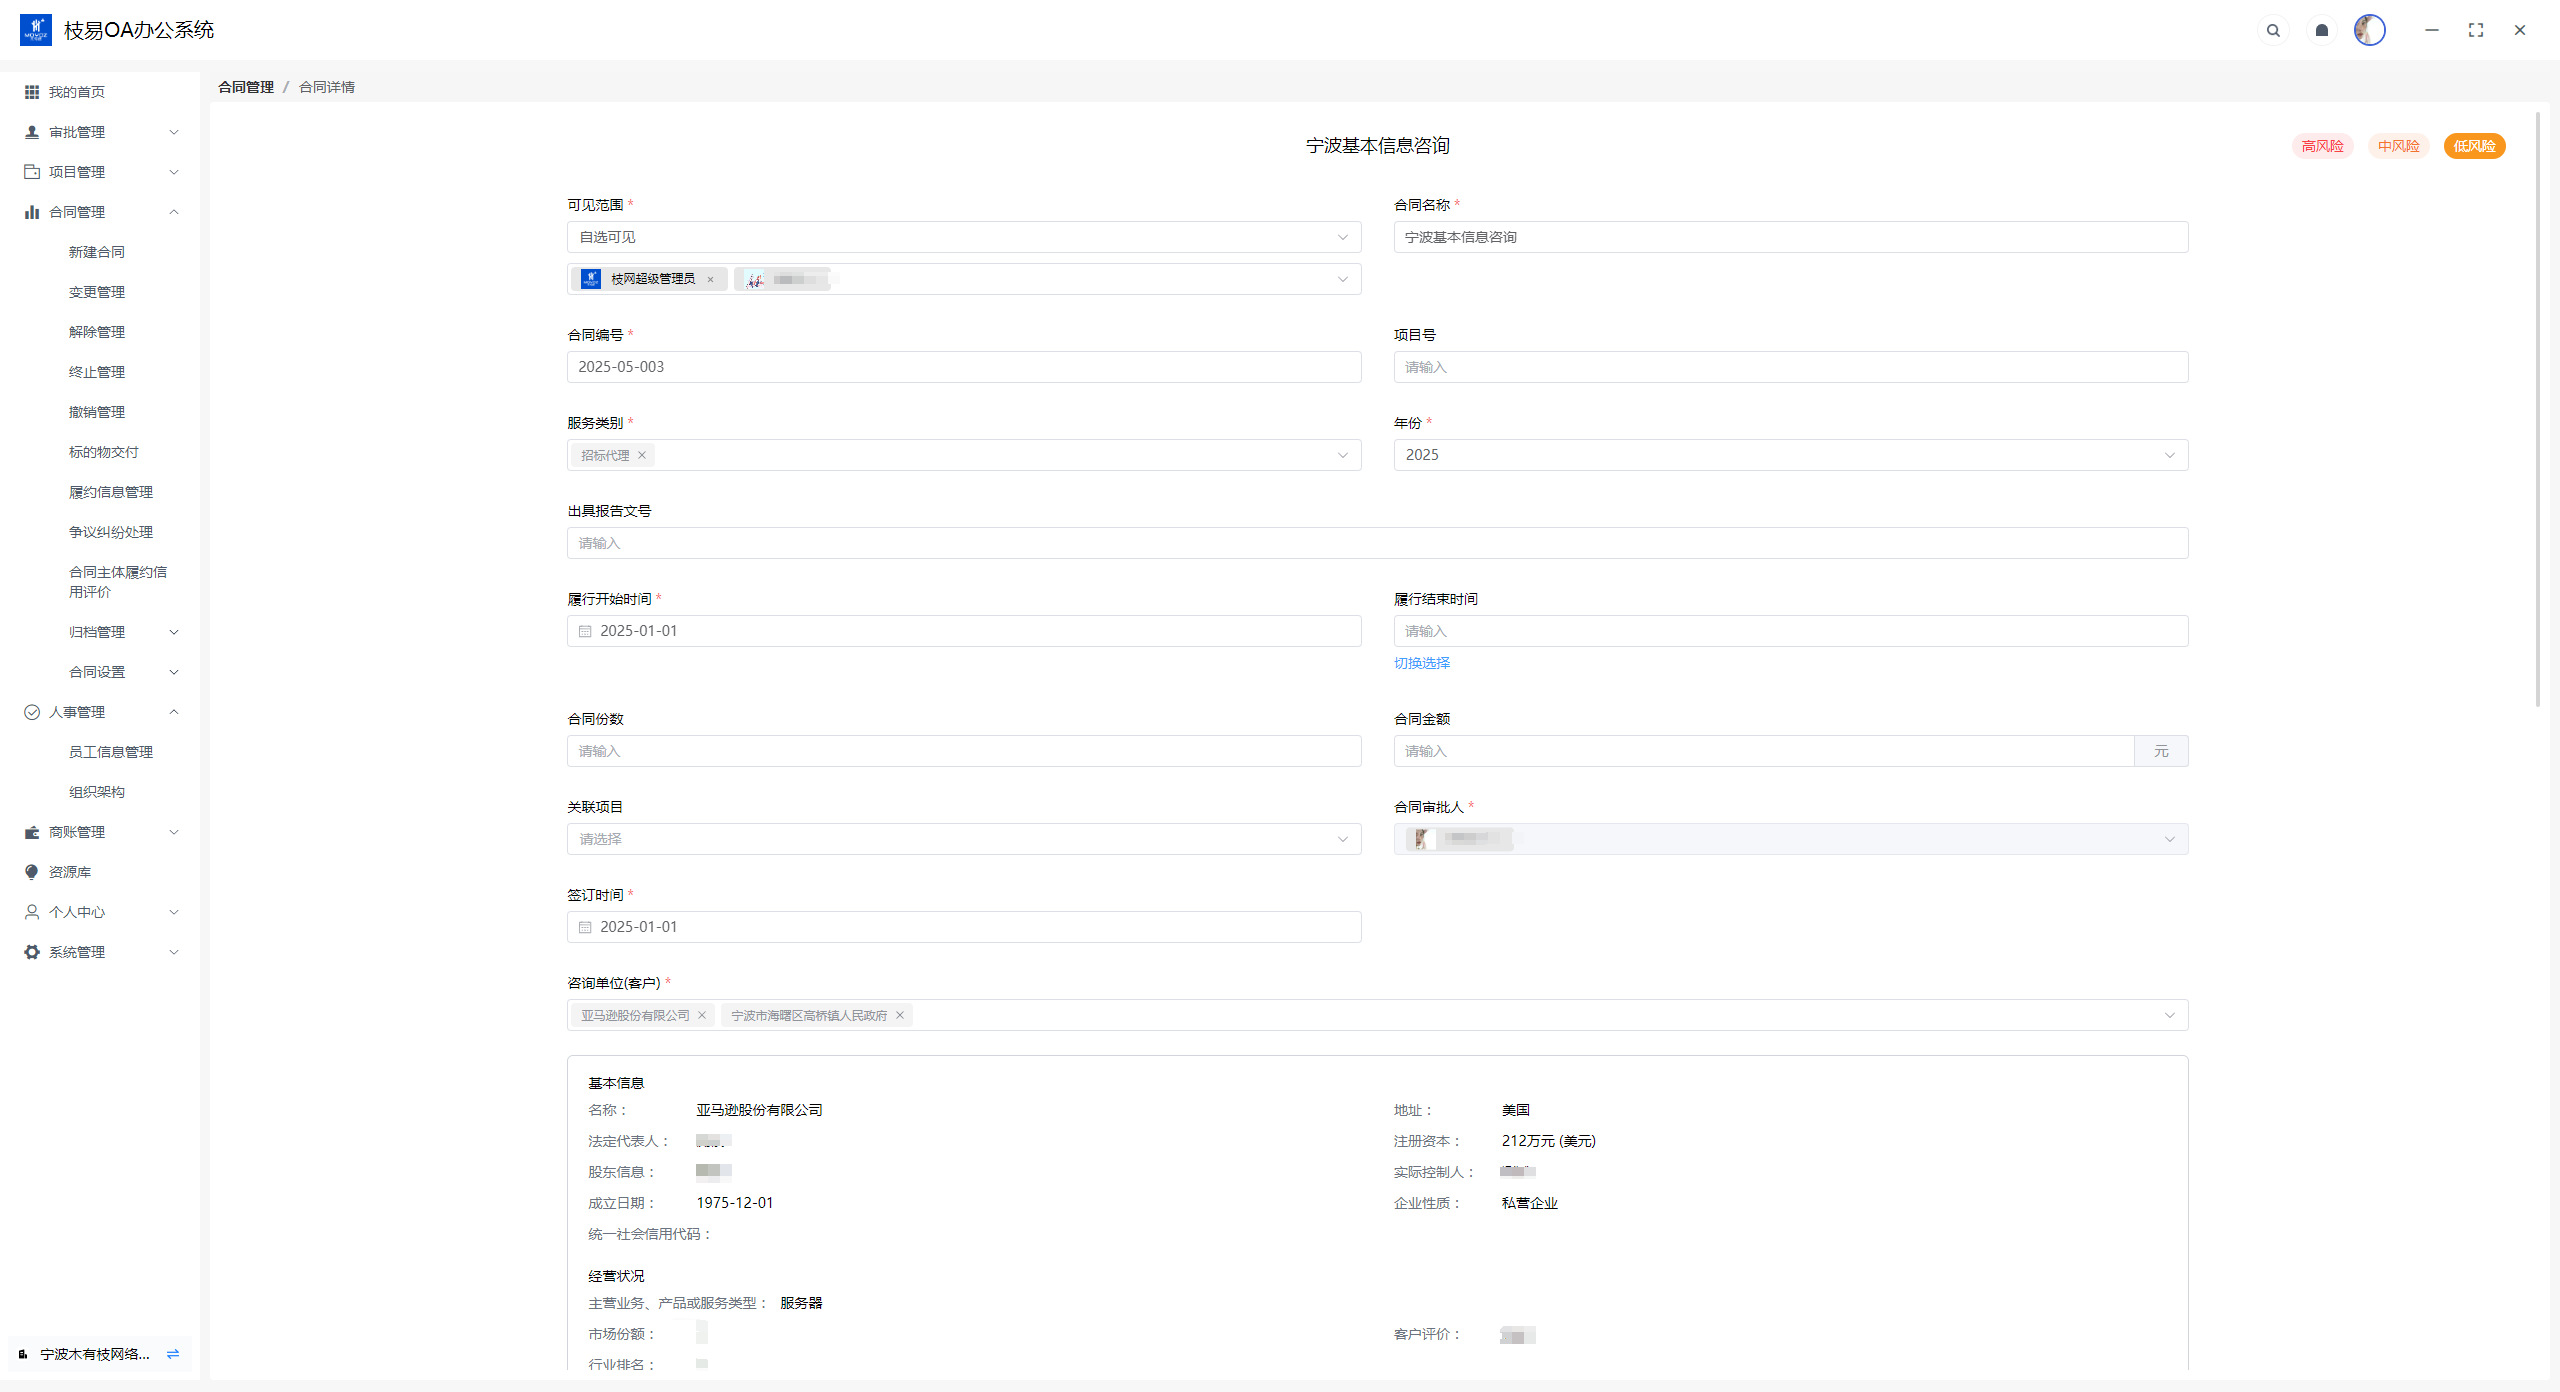Select the 低风险 risk tag
The image size is (2560, 1392).
tap(2474, 146)
